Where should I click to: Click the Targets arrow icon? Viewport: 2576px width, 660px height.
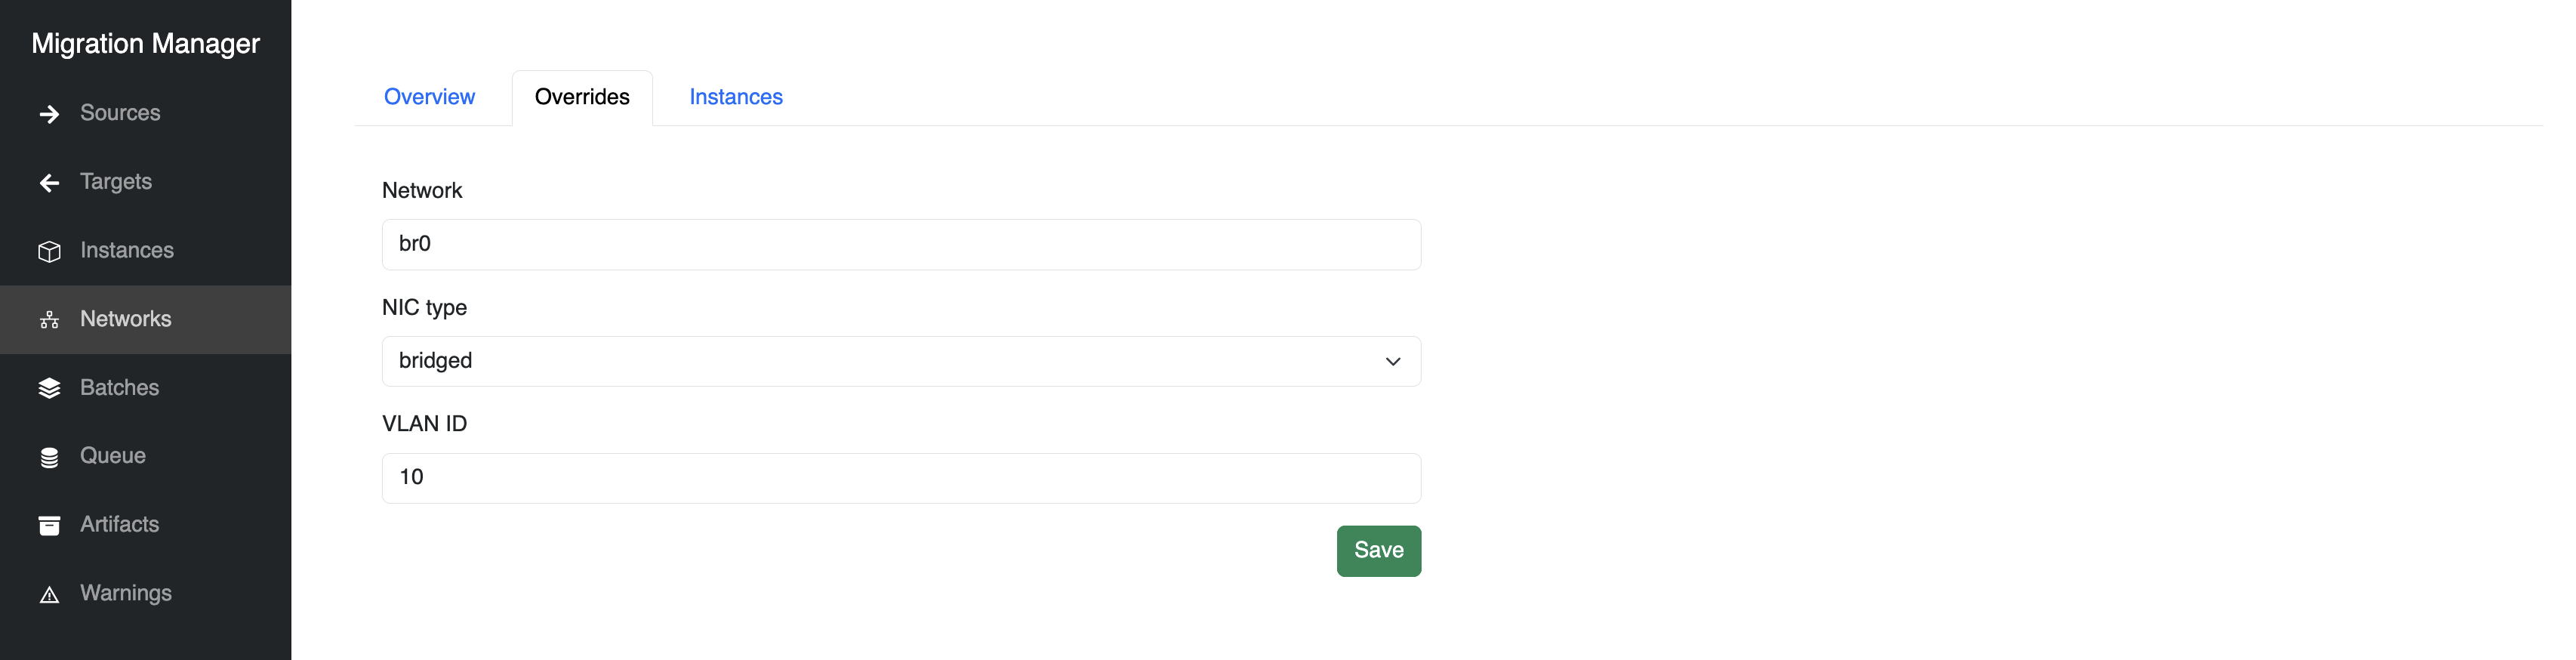[49, 182]
